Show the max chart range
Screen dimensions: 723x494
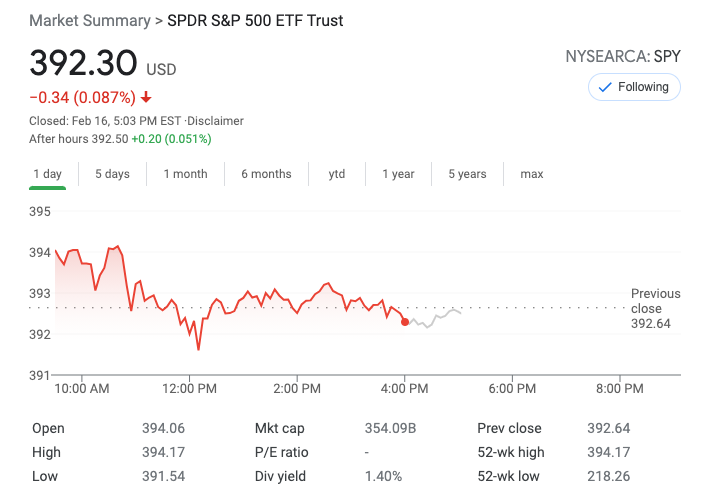[x=532, y=174]
